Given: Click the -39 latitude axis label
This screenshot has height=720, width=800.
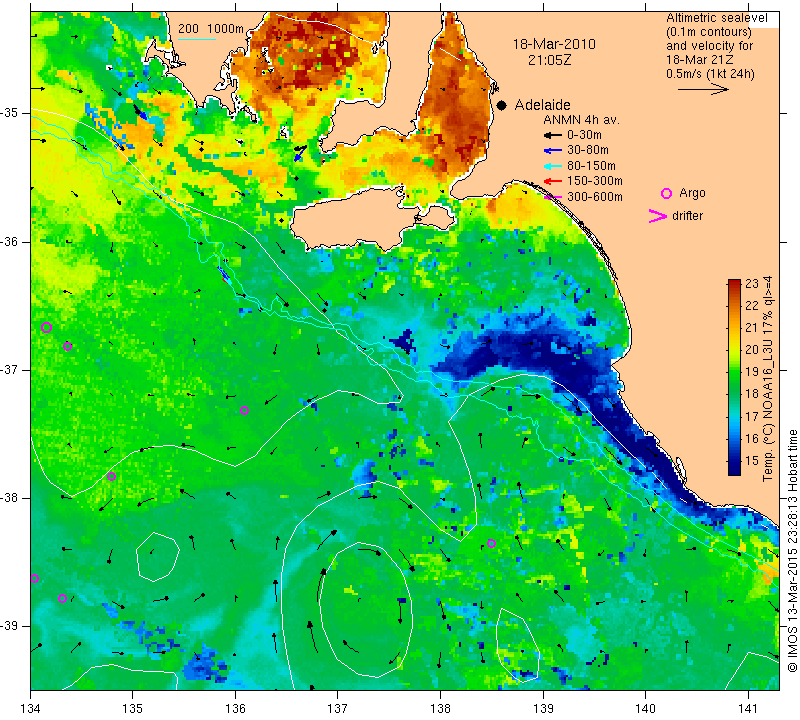Looking at the screenshot, I should (x=9, y=626).
